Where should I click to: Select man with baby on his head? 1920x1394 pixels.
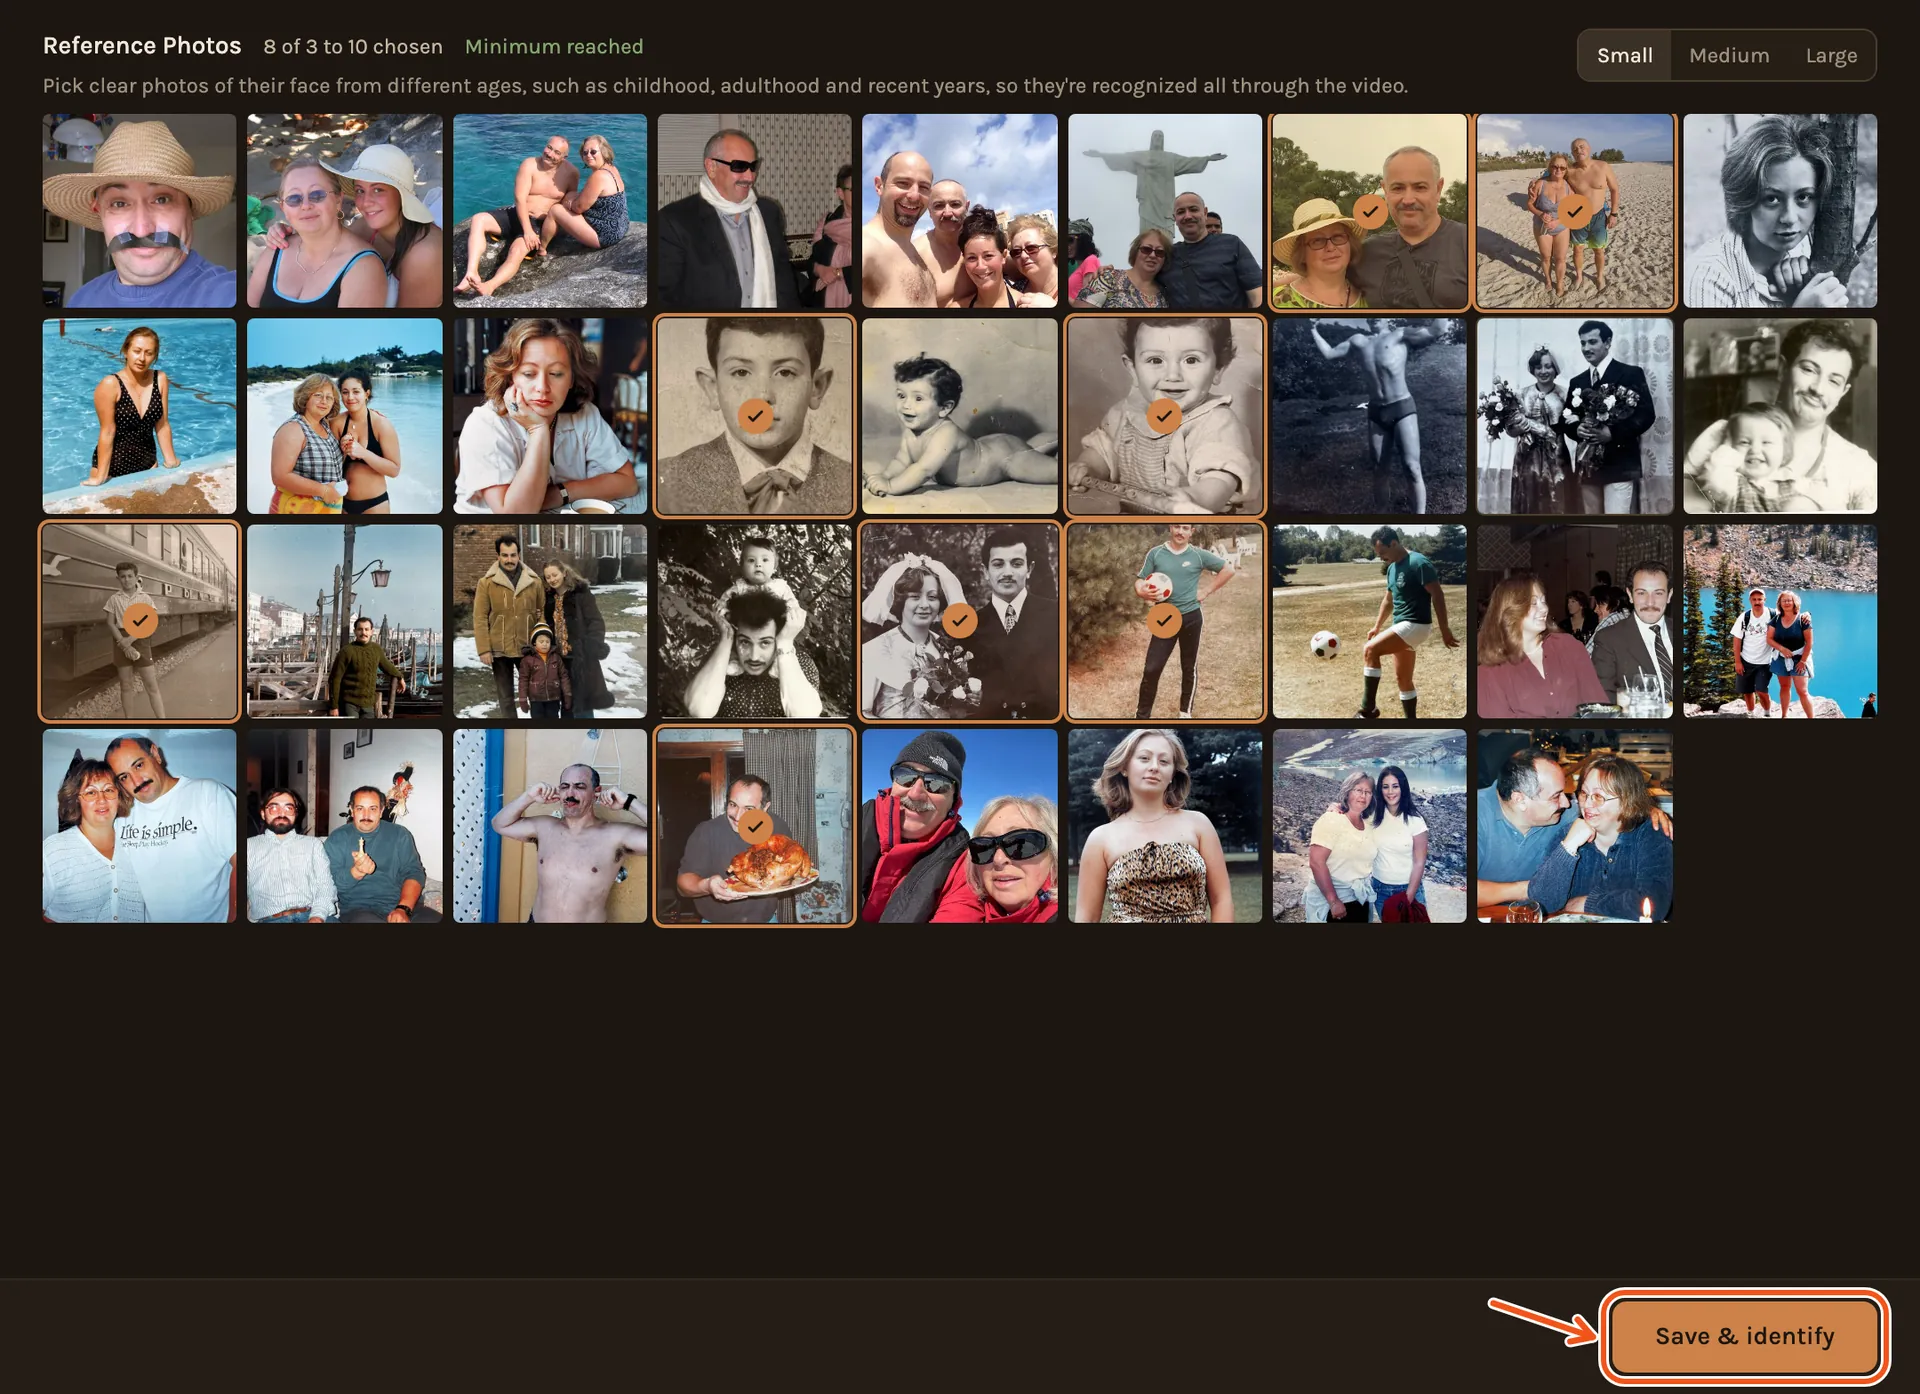pyautogui.click(x=755, y=621)
